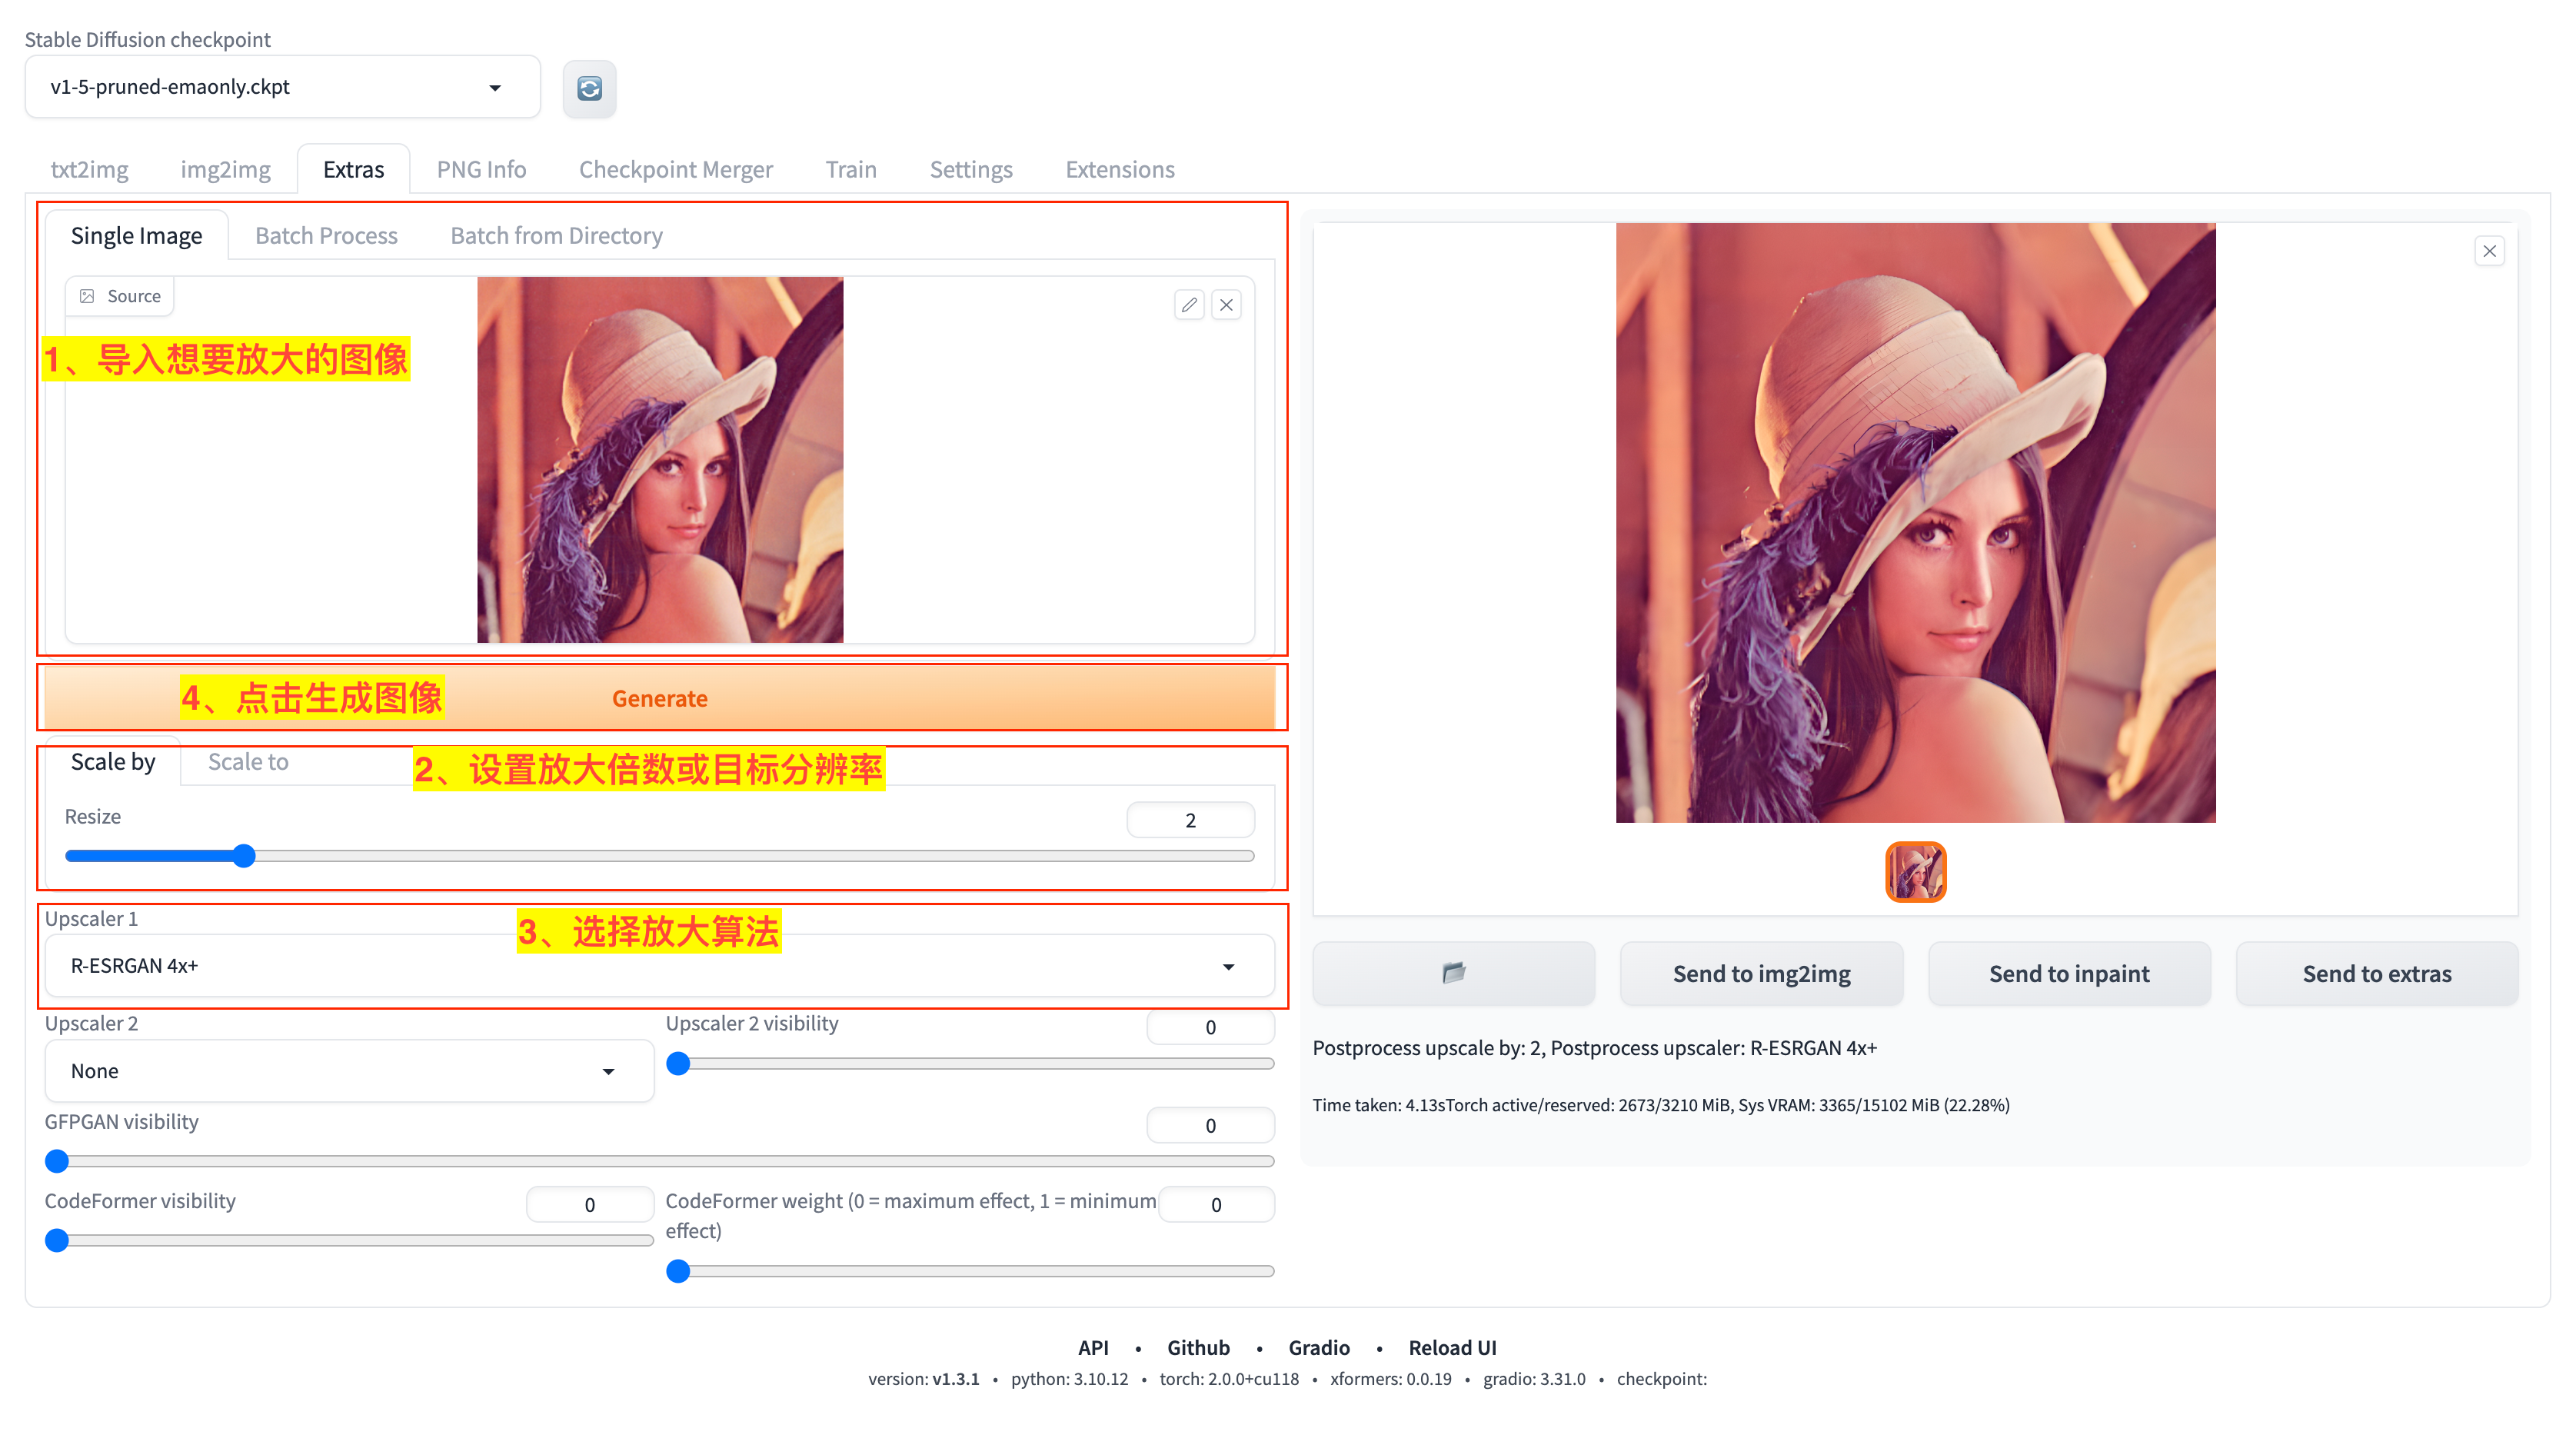Open the PNG Info tab
Viewport: 2576px width, 1435px height.
pyautogui.click(x=481, y=169)
